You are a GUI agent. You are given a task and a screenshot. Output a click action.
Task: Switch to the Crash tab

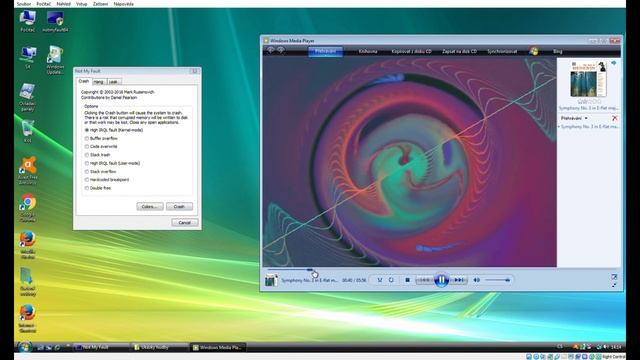pyautogui.click(x=84, y=81)
